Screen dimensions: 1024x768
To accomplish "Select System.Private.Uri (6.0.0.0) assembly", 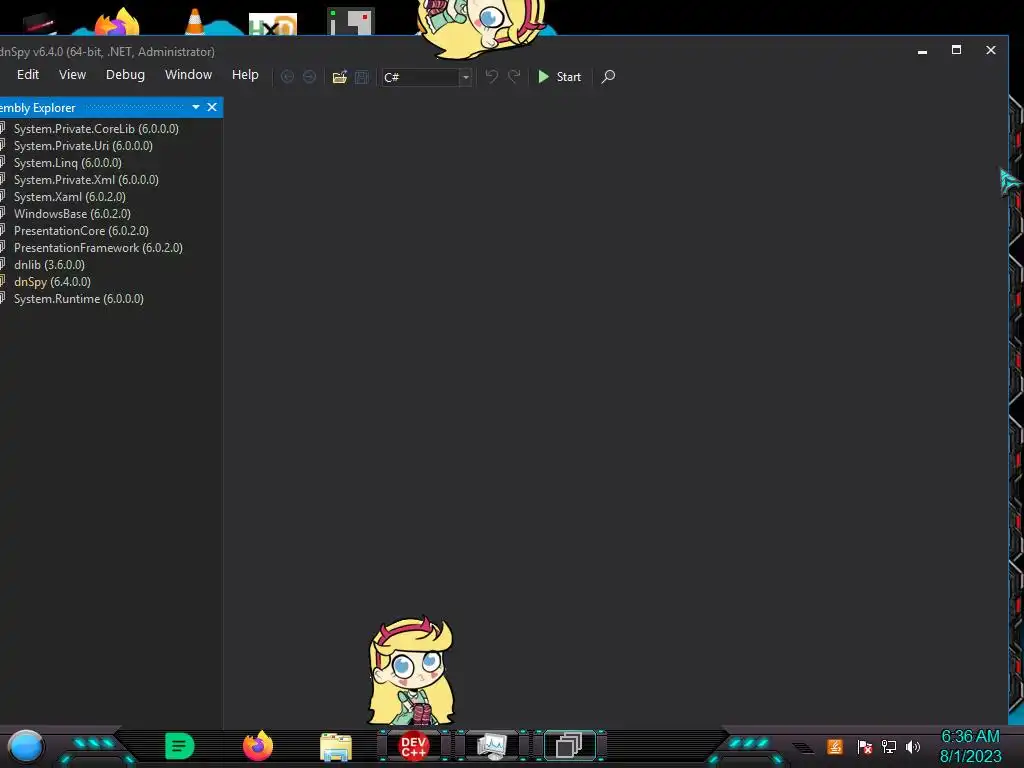I will (x=83, y=146).
